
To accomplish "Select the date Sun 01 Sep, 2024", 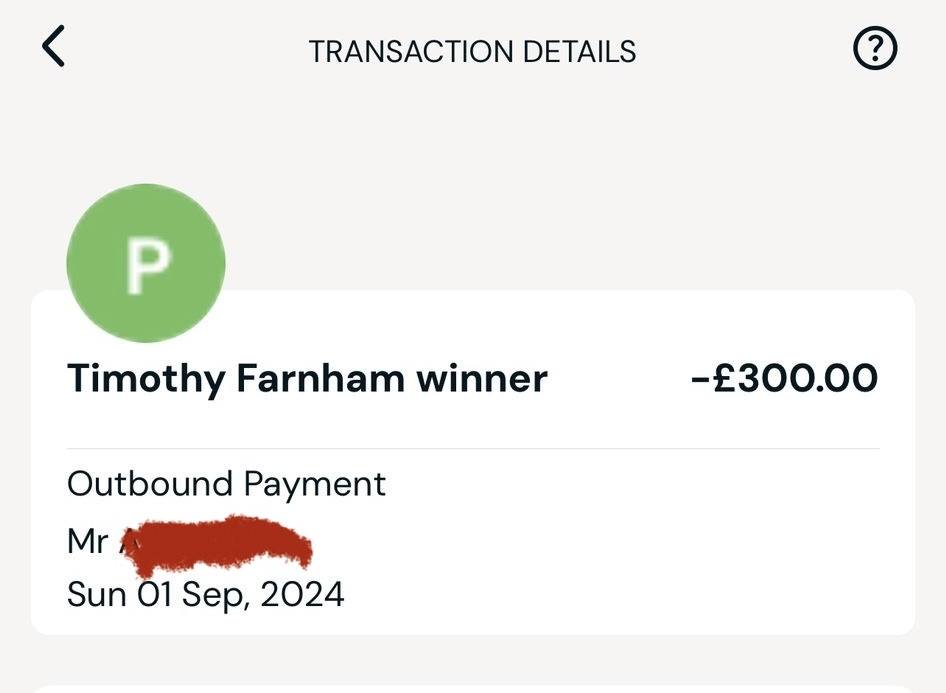I will pos(206,595).
